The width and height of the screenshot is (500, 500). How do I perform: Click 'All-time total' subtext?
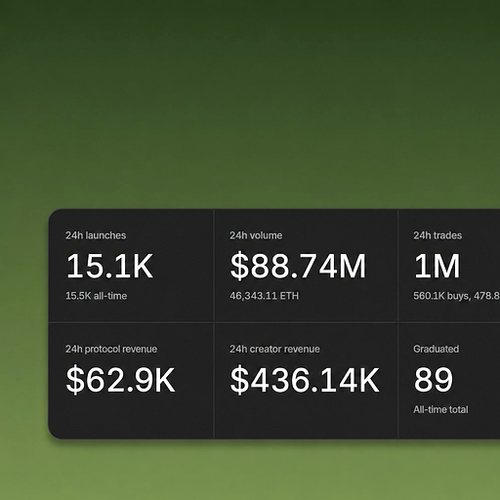(x=441, y=409)
